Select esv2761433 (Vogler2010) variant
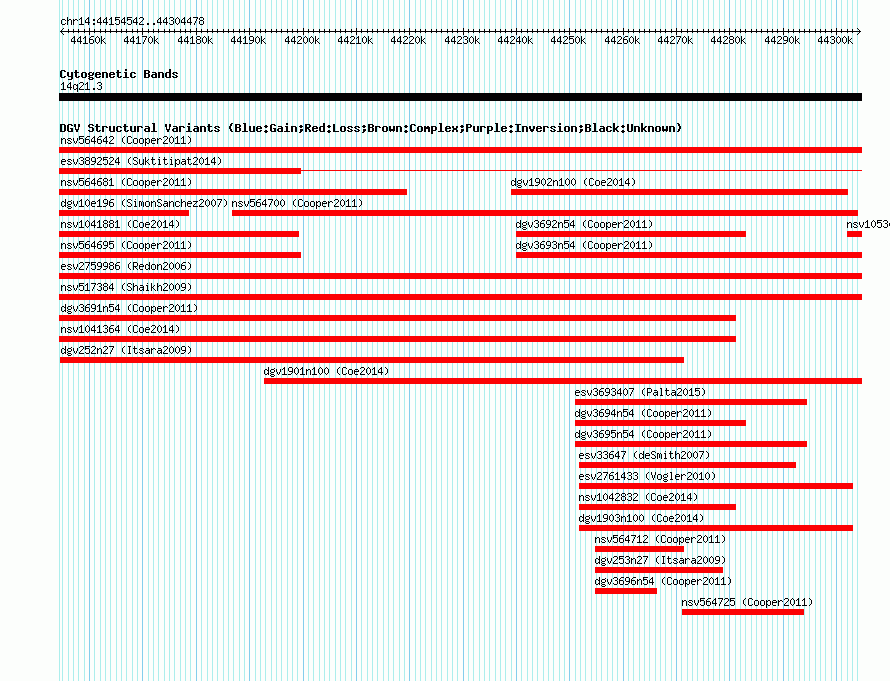Screen dimensions: 890x681 click(x=647, y=476)
